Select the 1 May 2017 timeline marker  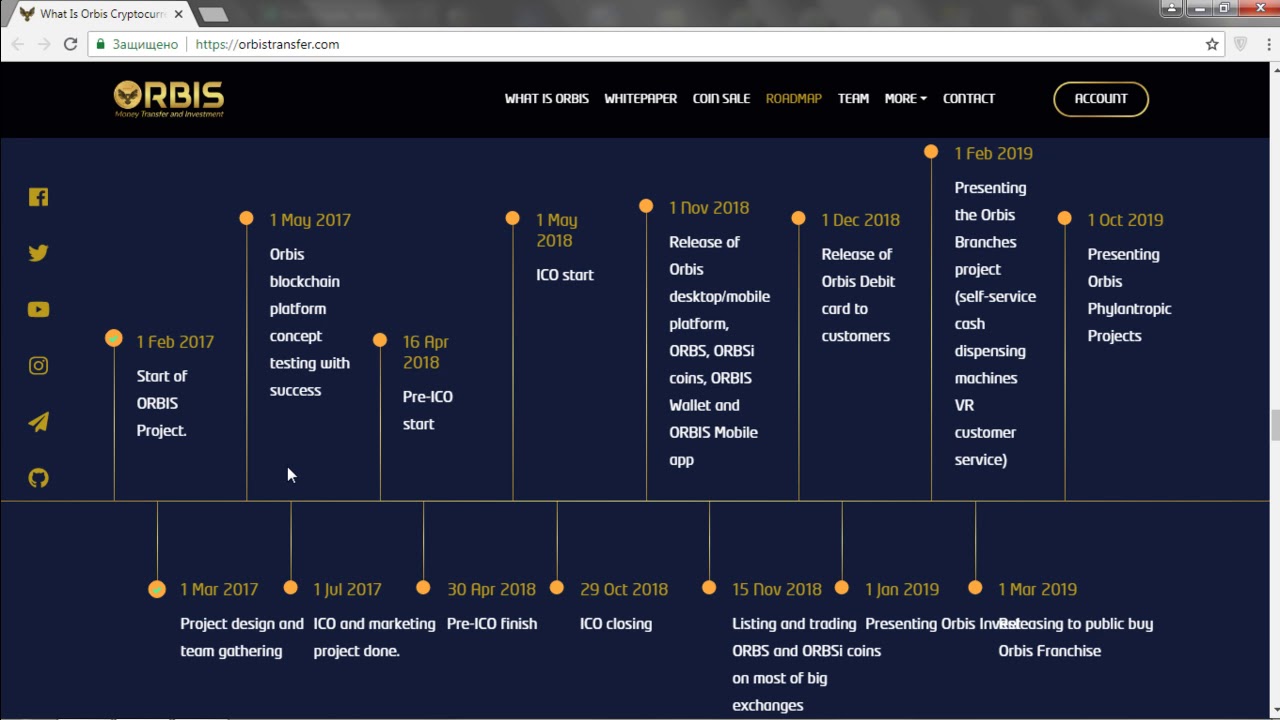point(246,218)
